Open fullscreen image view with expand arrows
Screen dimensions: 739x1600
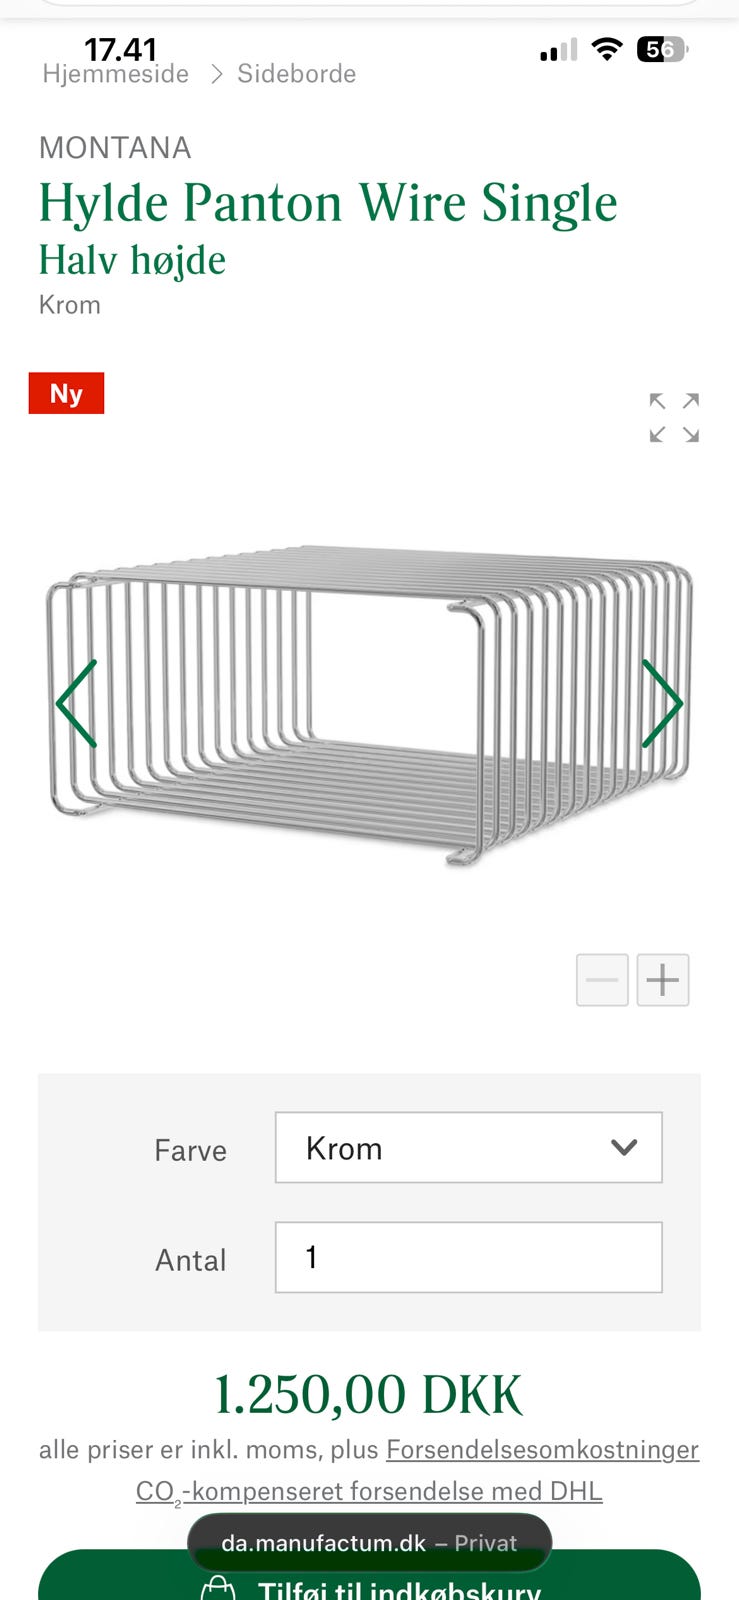[x=674, y=417]
